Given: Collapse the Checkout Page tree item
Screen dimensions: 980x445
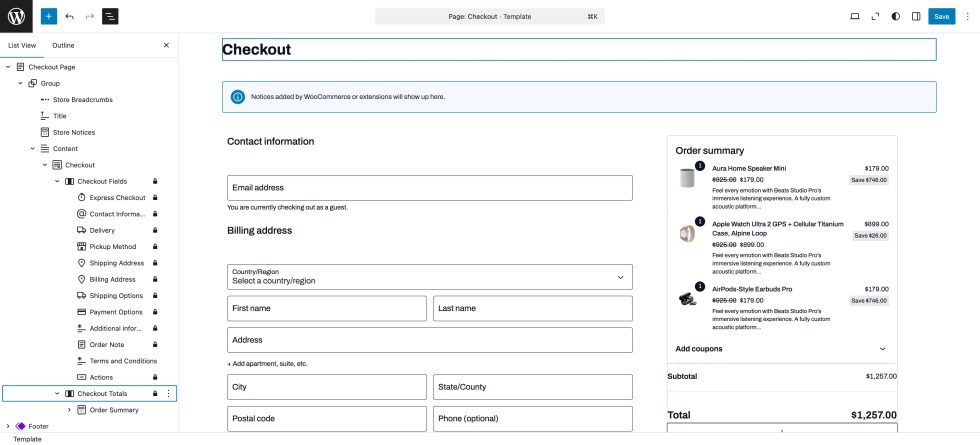Looking at the screenshot, I should (x=8, y=67).
